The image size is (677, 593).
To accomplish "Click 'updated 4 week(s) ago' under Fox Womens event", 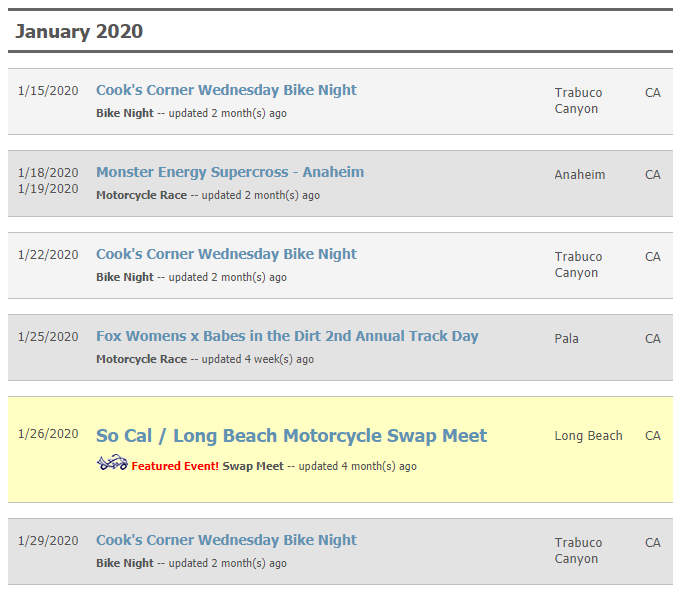I will [x=258, y=360].
